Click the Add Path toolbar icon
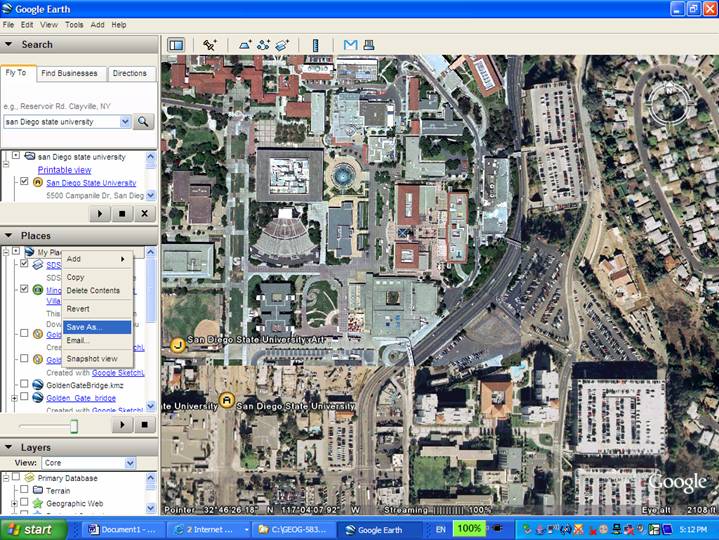719x540 pixels. tap(263, 45)
